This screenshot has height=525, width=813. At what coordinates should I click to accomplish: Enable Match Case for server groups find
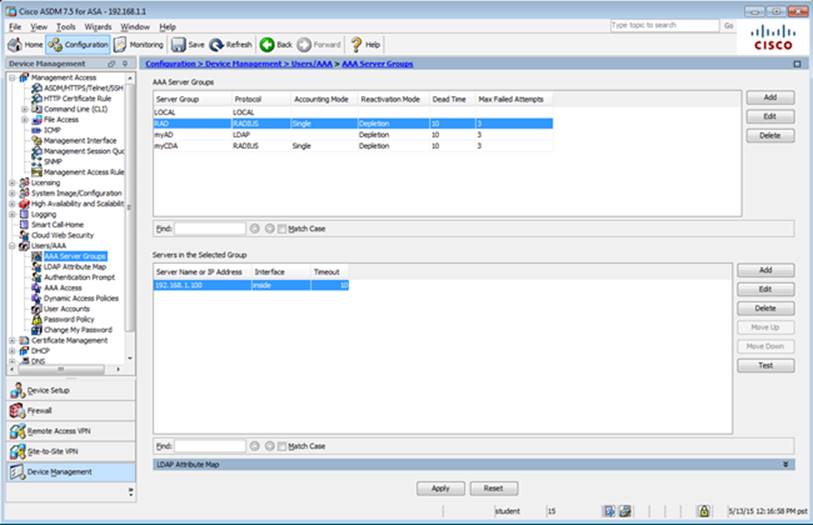point(282,229)
